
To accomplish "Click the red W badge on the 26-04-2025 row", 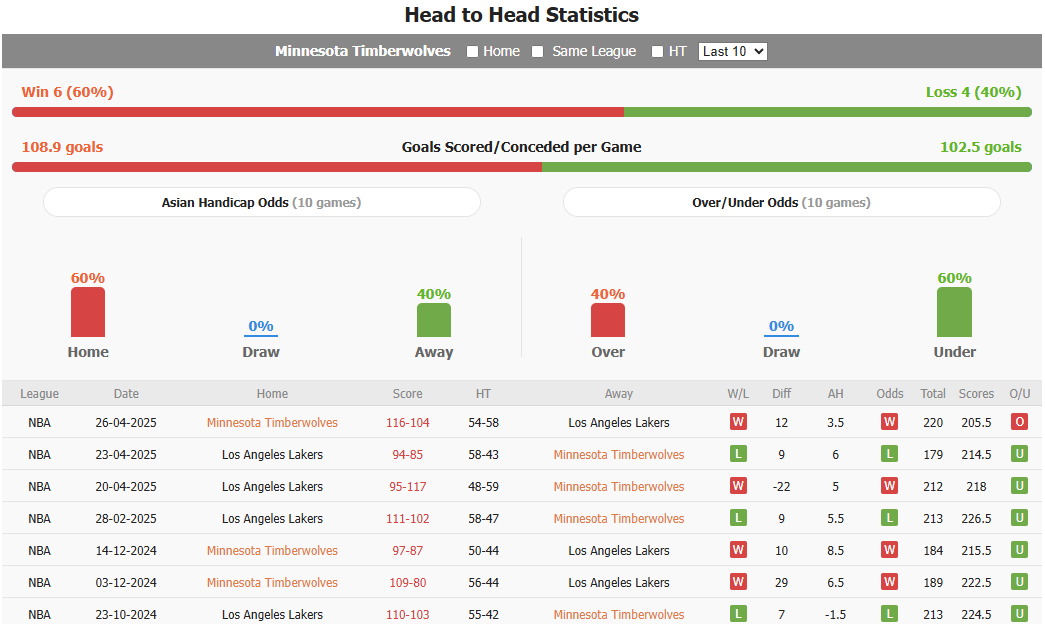I will pos(738,422).
